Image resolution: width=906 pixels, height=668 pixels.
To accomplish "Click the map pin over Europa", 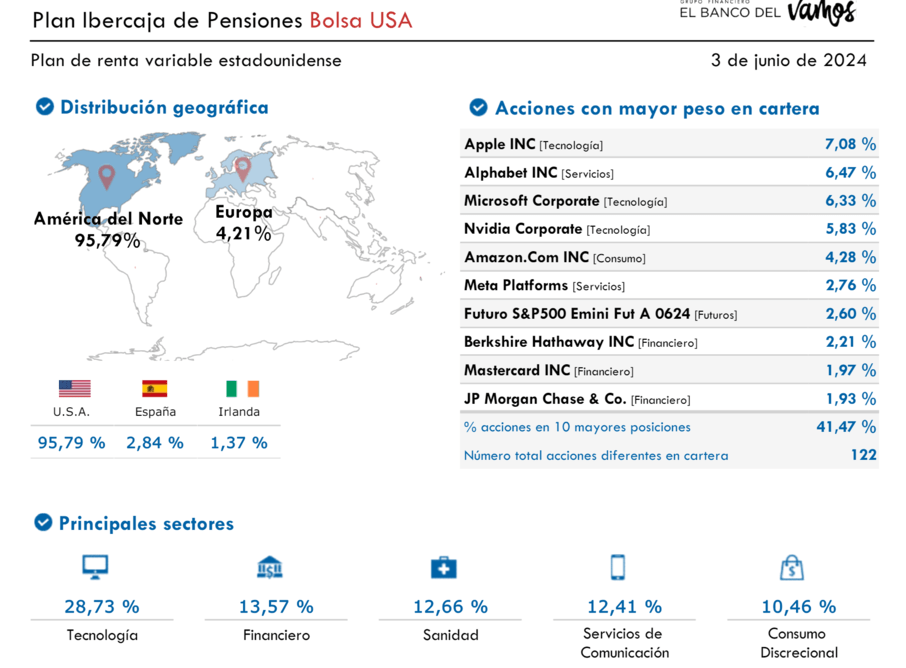I will point(243,169).
